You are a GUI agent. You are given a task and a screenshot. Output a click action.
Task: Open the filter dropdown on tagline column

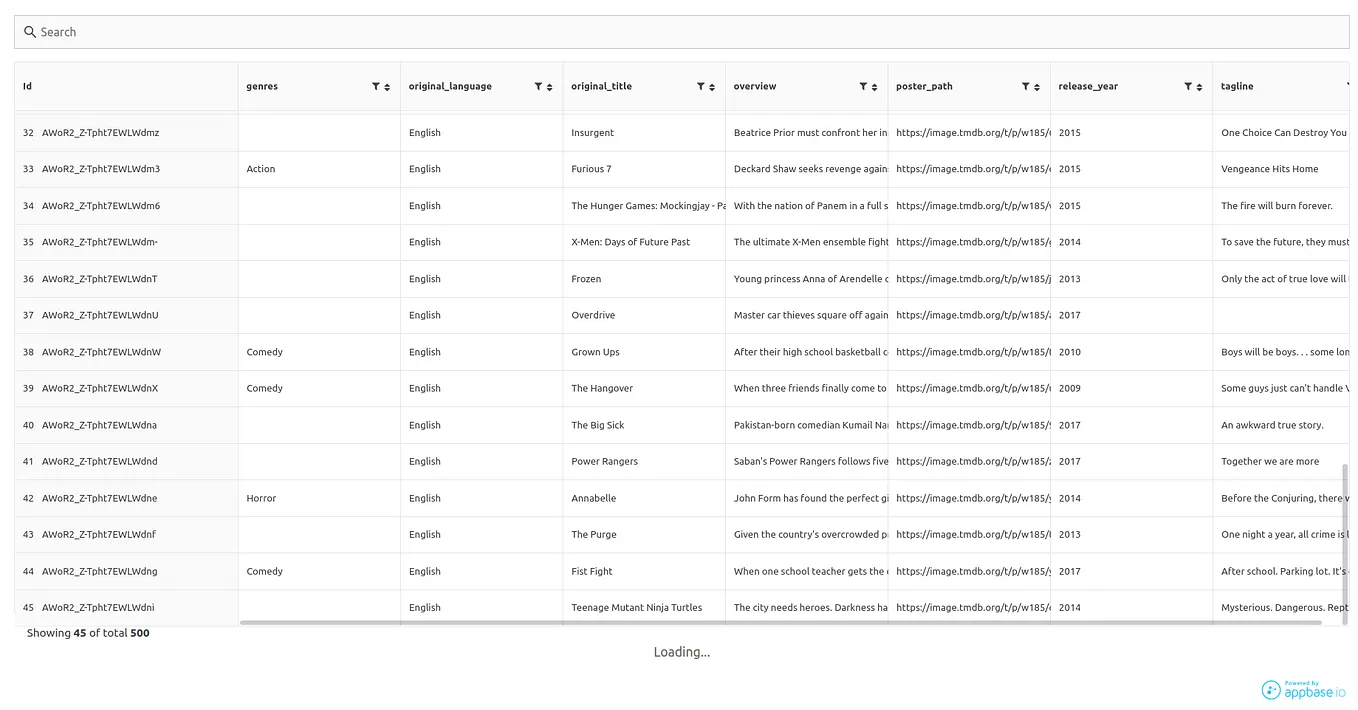(x=1349, y=86)
